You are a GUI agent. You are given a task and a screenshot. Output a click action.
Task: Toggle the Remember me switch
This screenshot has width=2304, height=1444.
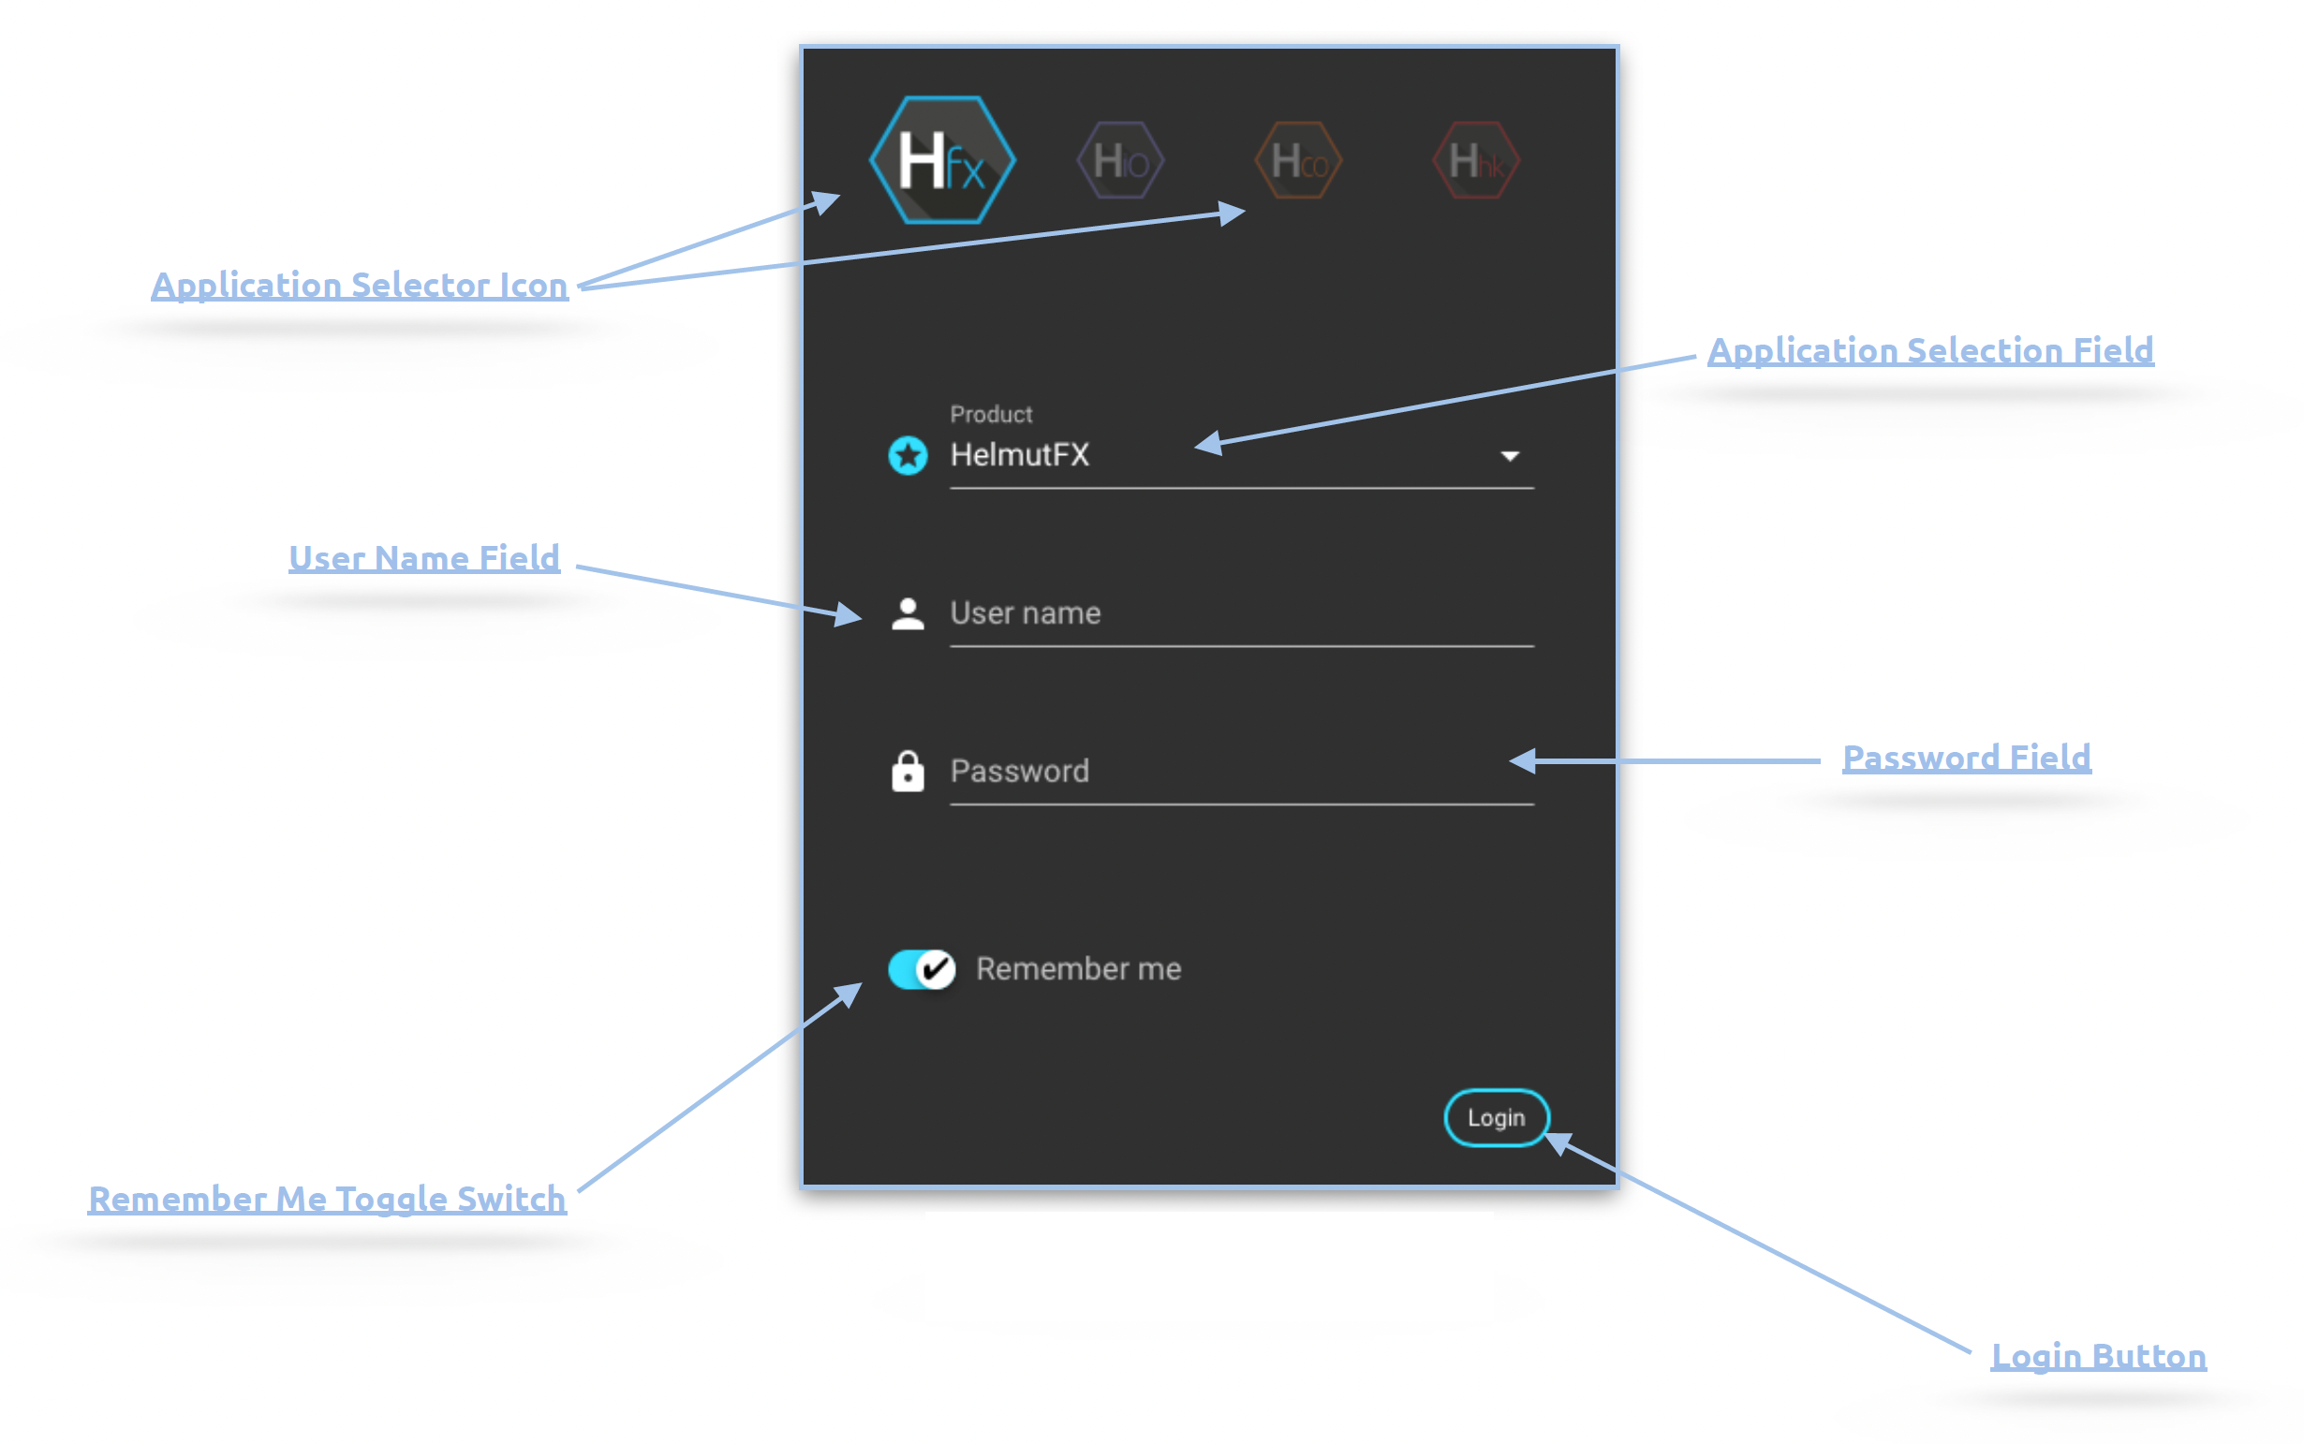coord(921,968)
